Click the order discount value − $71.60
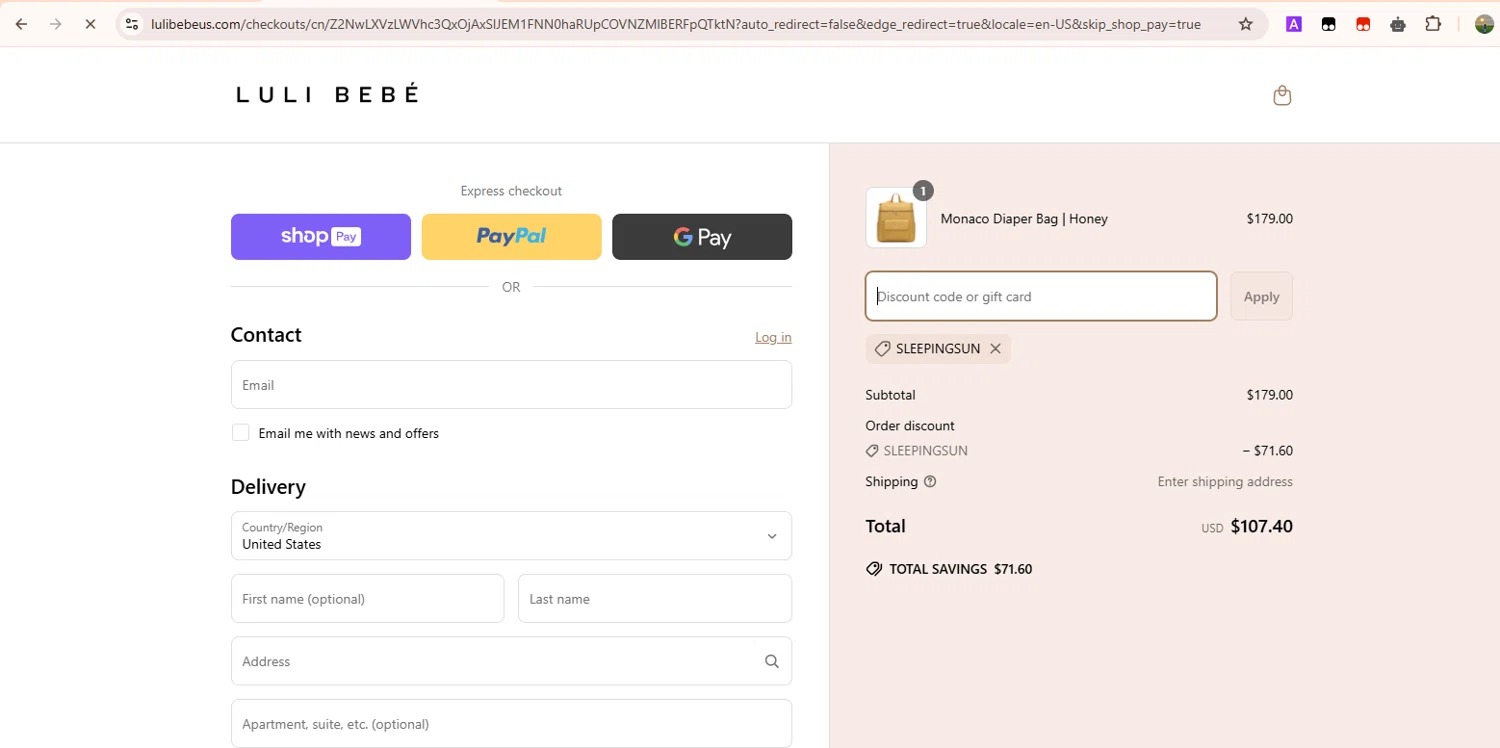This screenshot has height=748, width=1500. [1267, 451]
